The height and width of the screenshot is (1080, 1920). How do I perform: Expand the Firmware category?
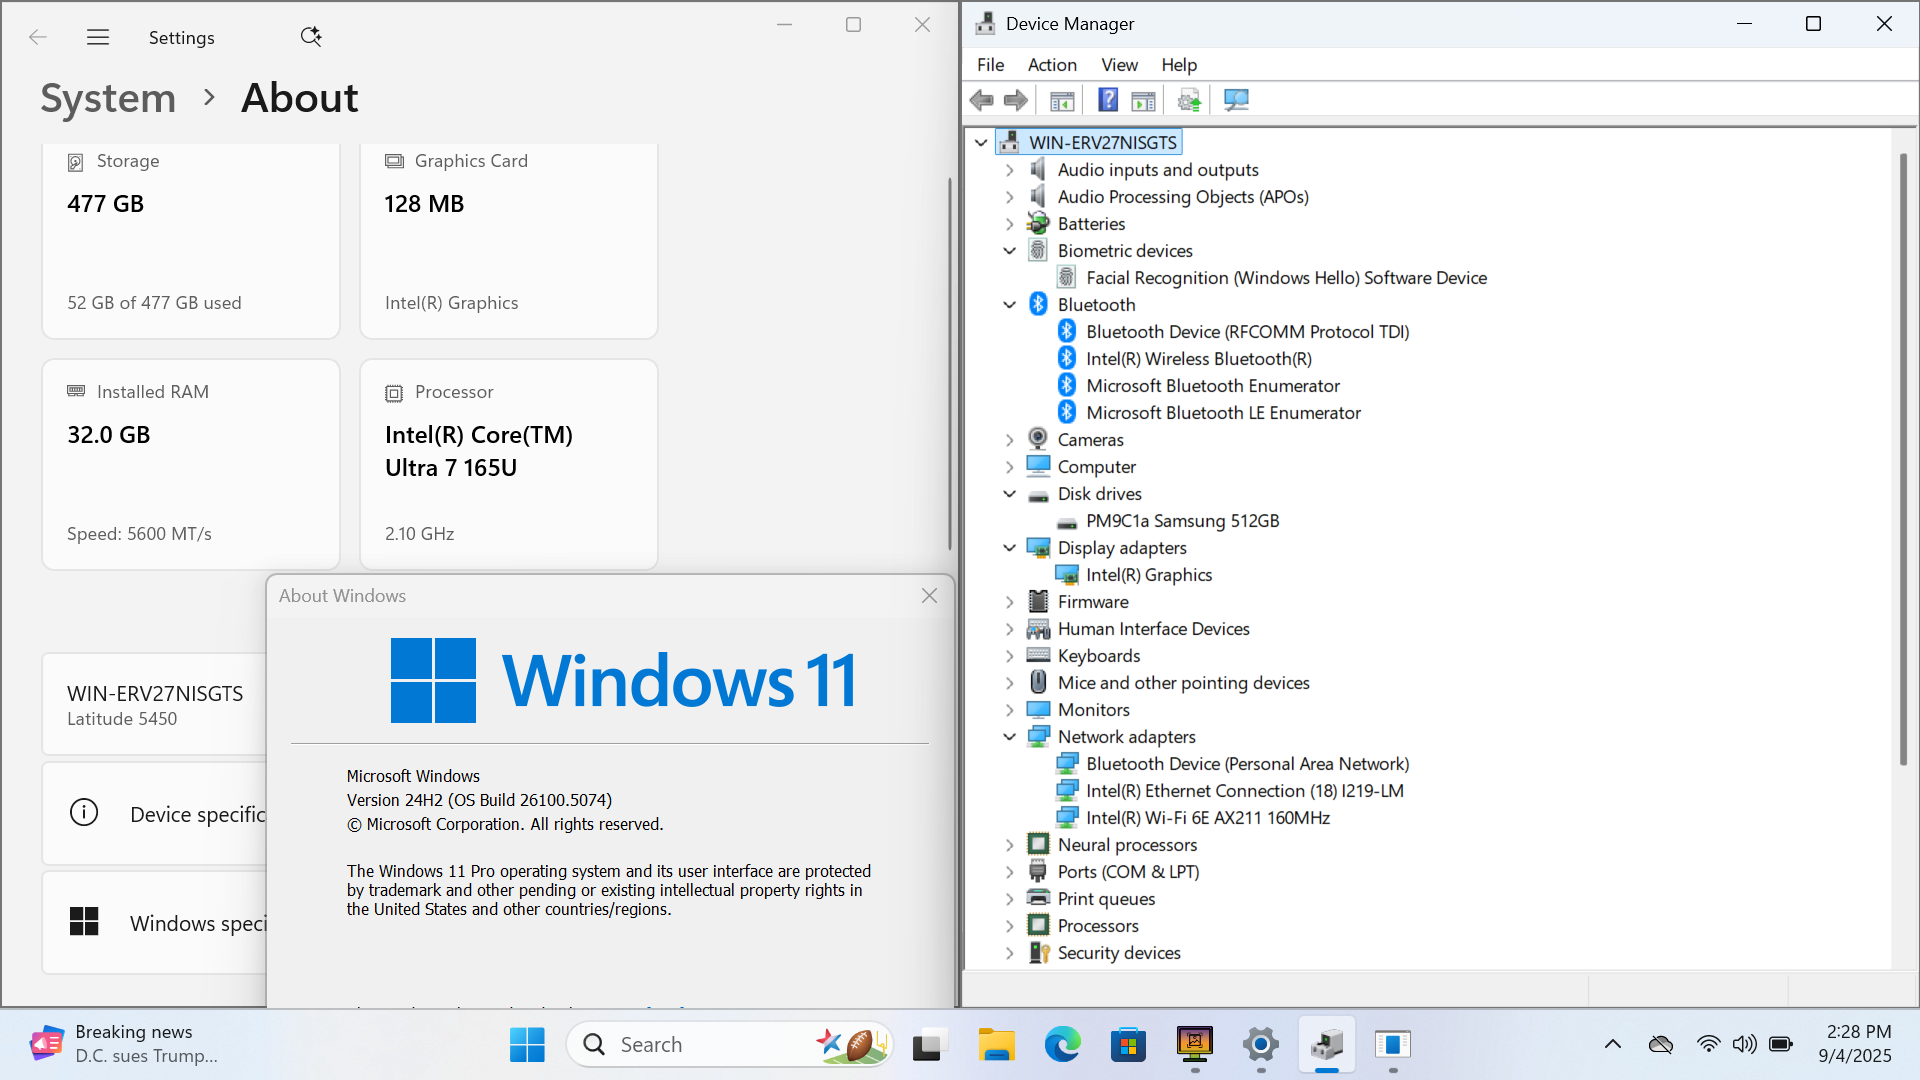pos(1009,602)
